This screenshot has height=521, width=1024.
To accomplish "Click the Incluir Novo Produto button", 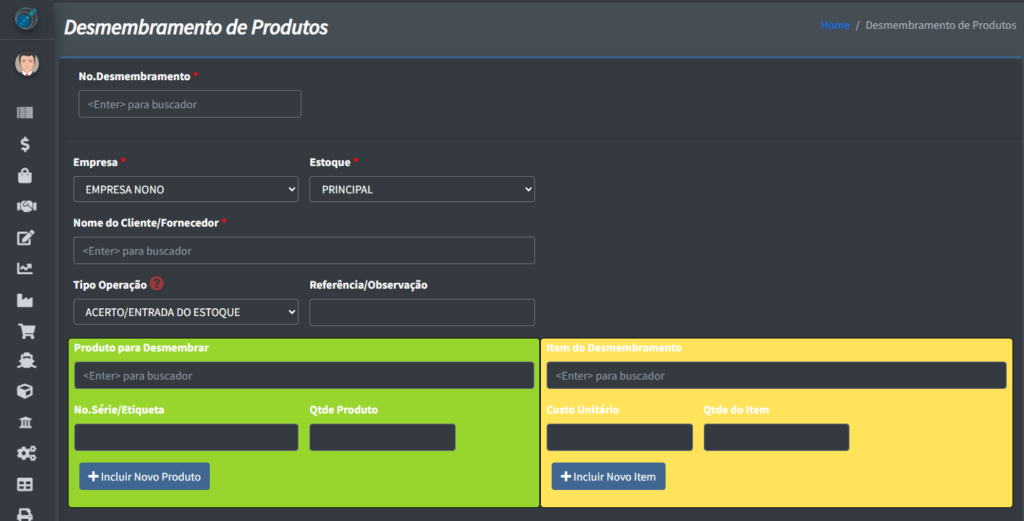I will click(144, 477).
